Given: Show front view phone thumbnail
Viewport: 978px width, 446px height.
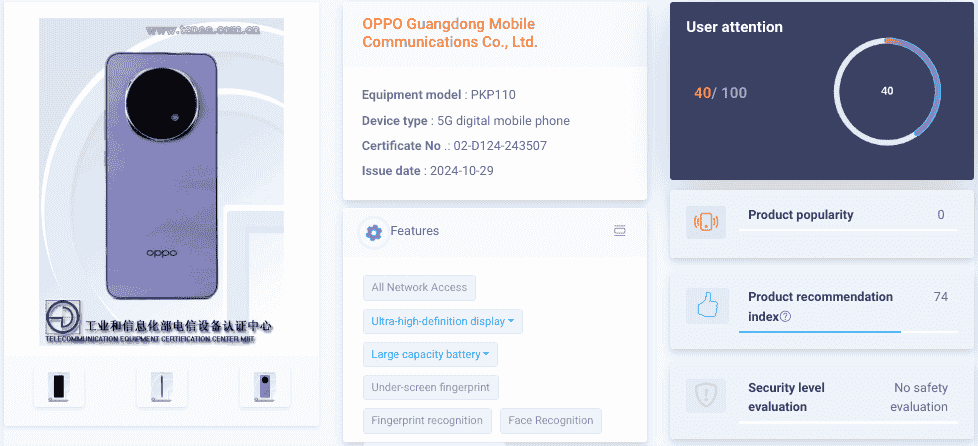Looking at the screenshot, I should click(59, 385).
